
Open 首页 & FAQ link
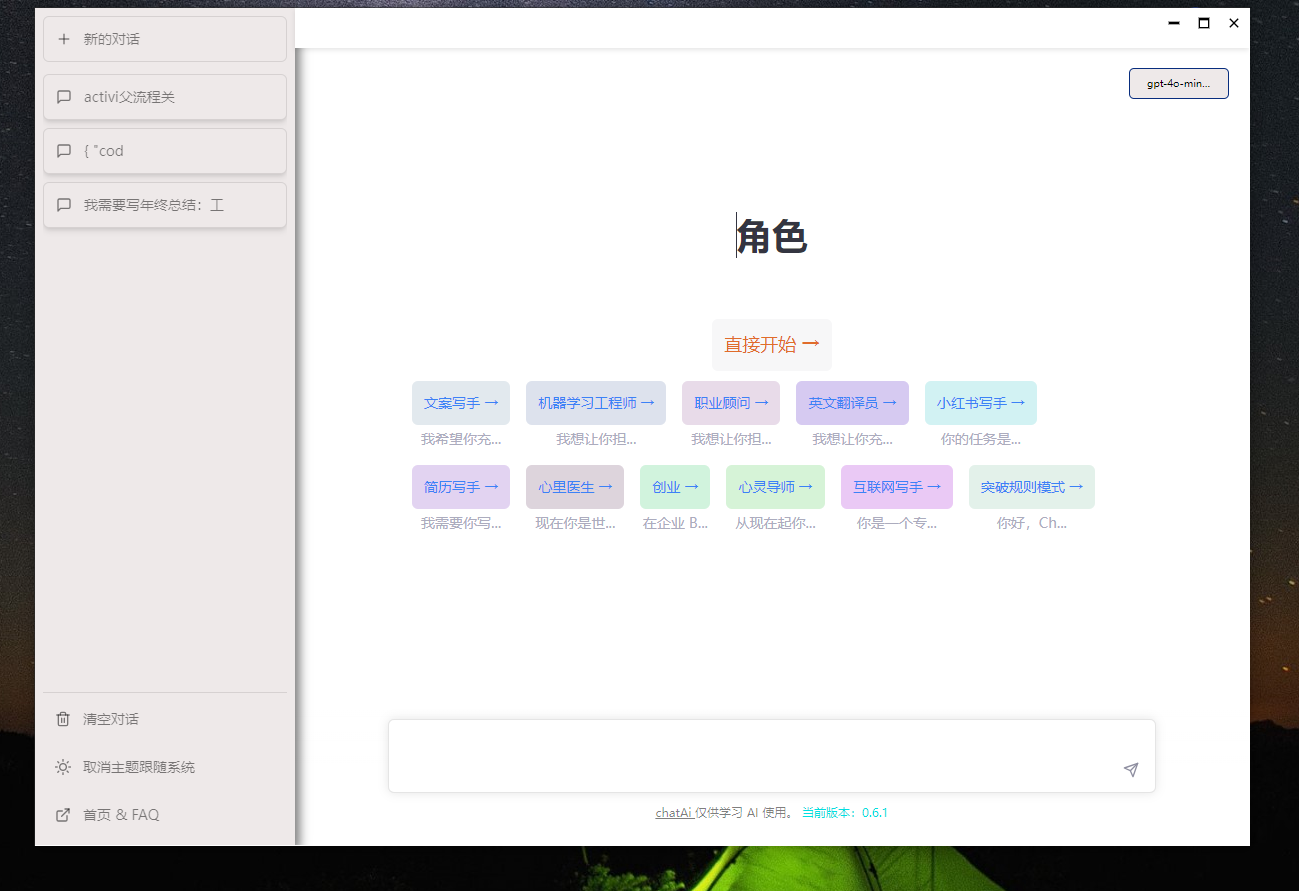165,815
